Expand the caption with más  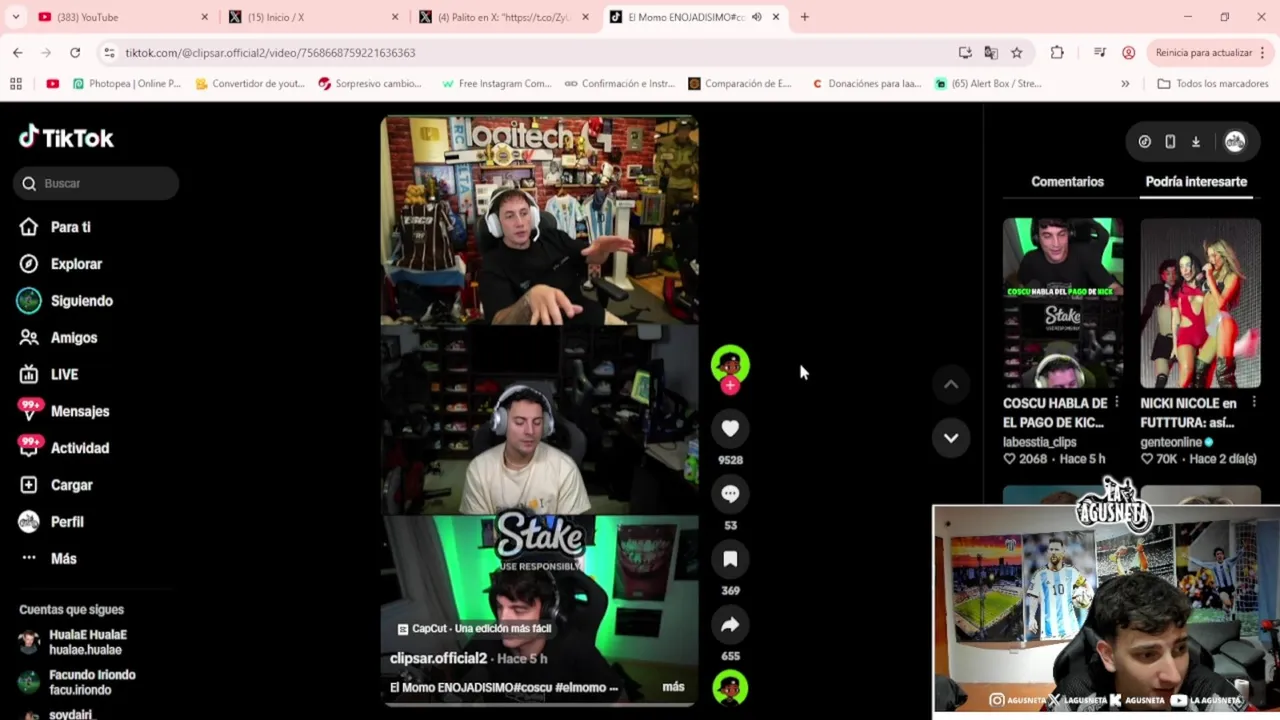pyautogui.click(x=673, y=687)
